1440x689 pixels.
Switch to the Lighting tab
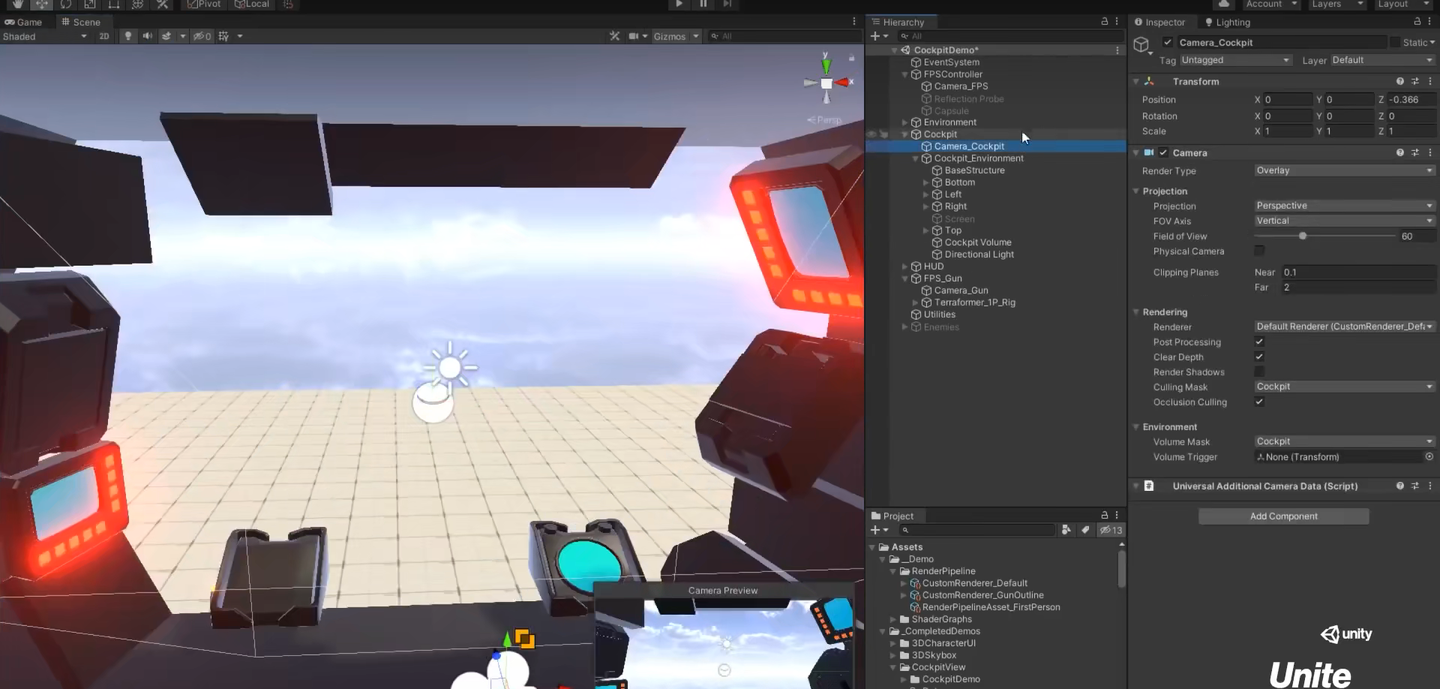(x=1228, y=22)
